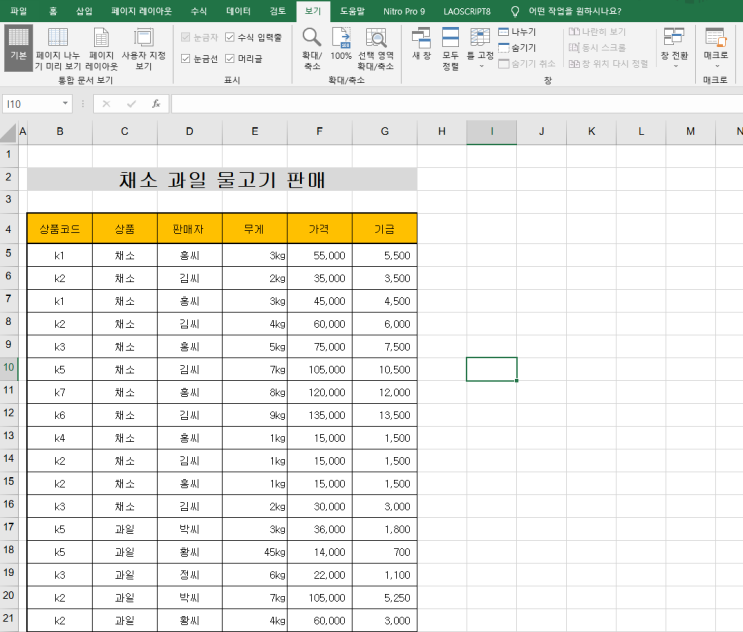
Task: Click inside the formula bar input
Action: pyautogui.click(x=457, y=104)
